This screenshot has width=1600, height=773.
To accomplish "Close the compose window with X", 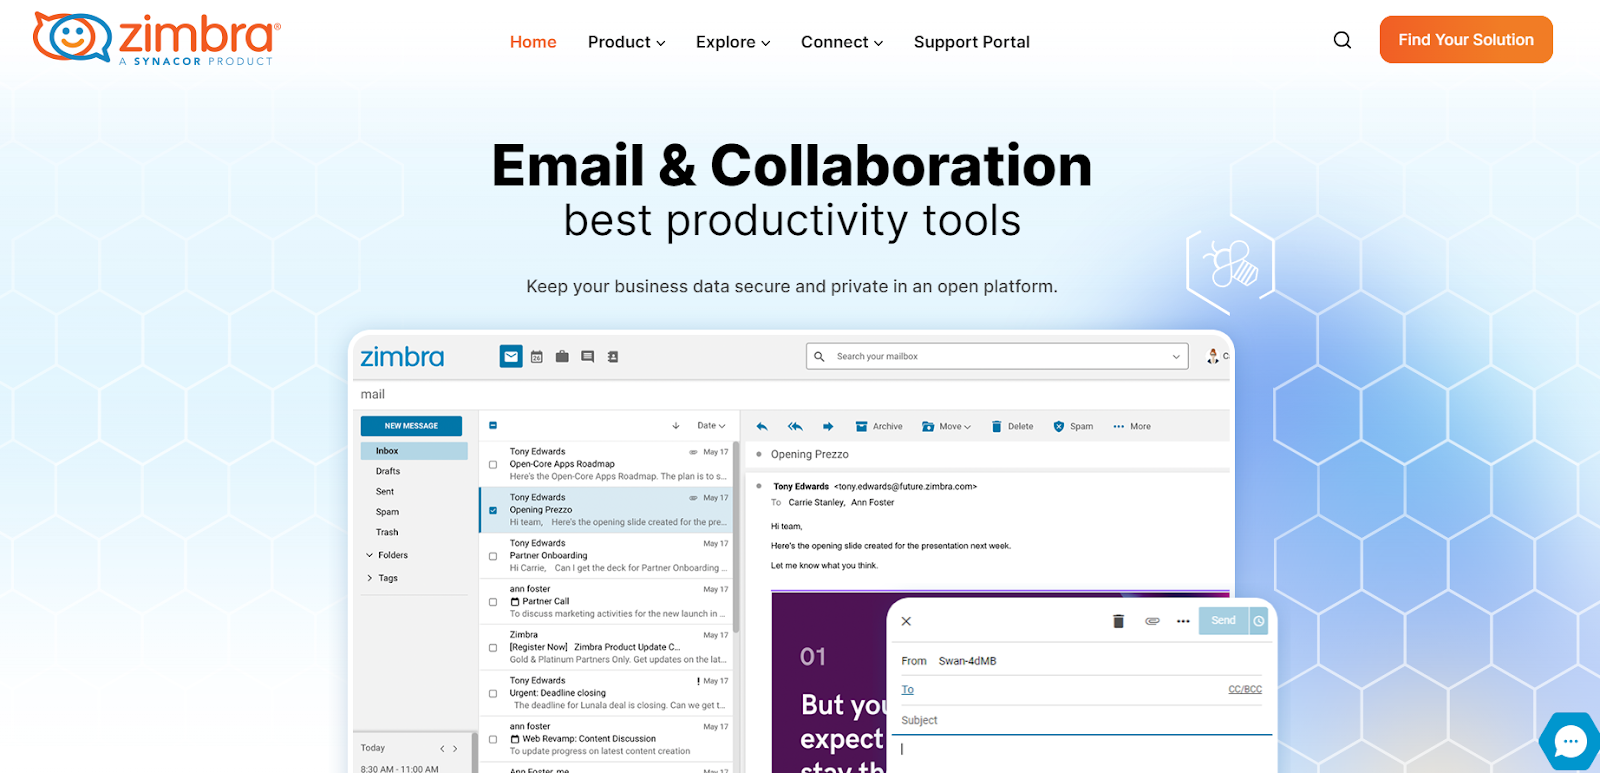I will [x=906, y=621].
